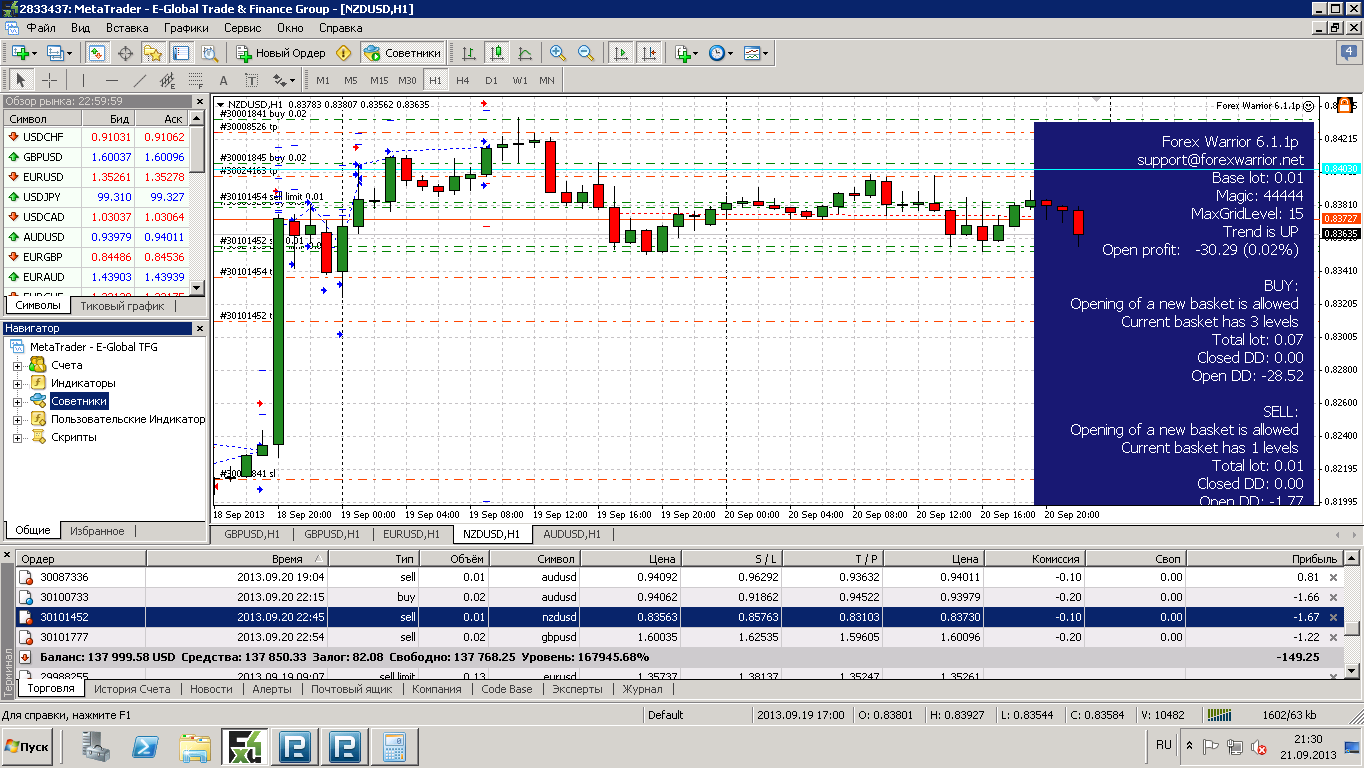Open the AUDUSD,H1 chart tab
Screen dimensions: 1364x768
[572, 534]
